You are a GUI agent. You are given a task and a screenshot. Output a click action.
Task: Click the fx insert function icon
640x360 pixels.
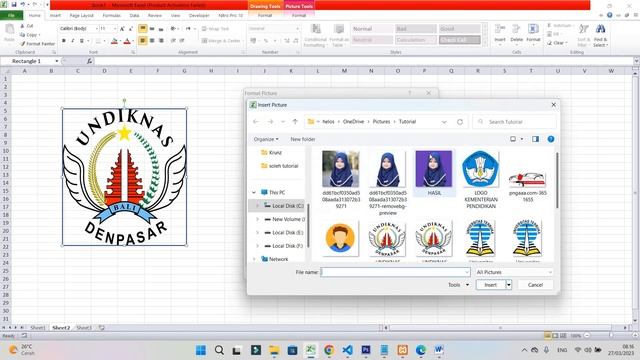click(x=89, y=61)
